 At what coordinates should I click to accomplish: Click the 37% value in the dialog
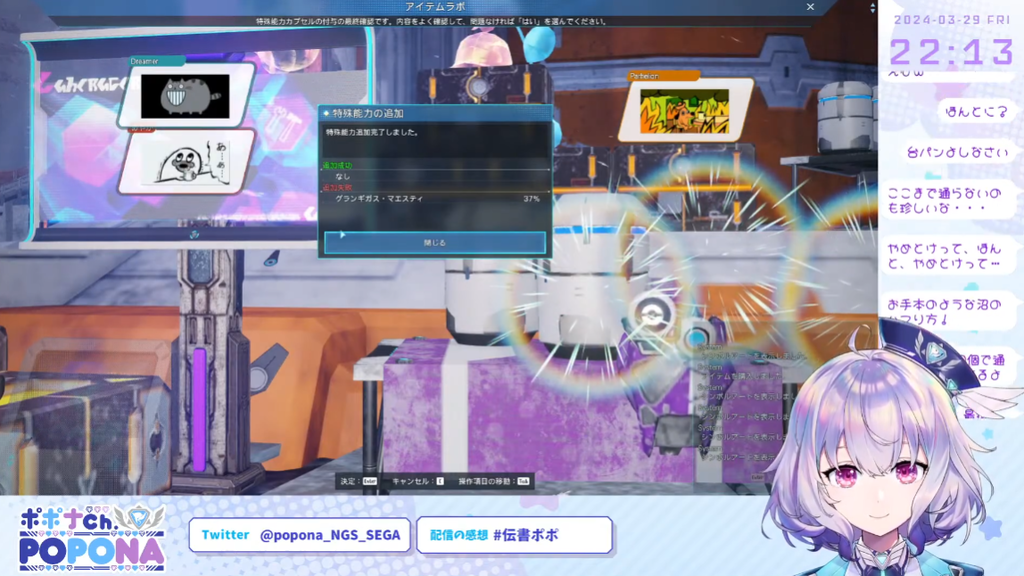[531, 199]
